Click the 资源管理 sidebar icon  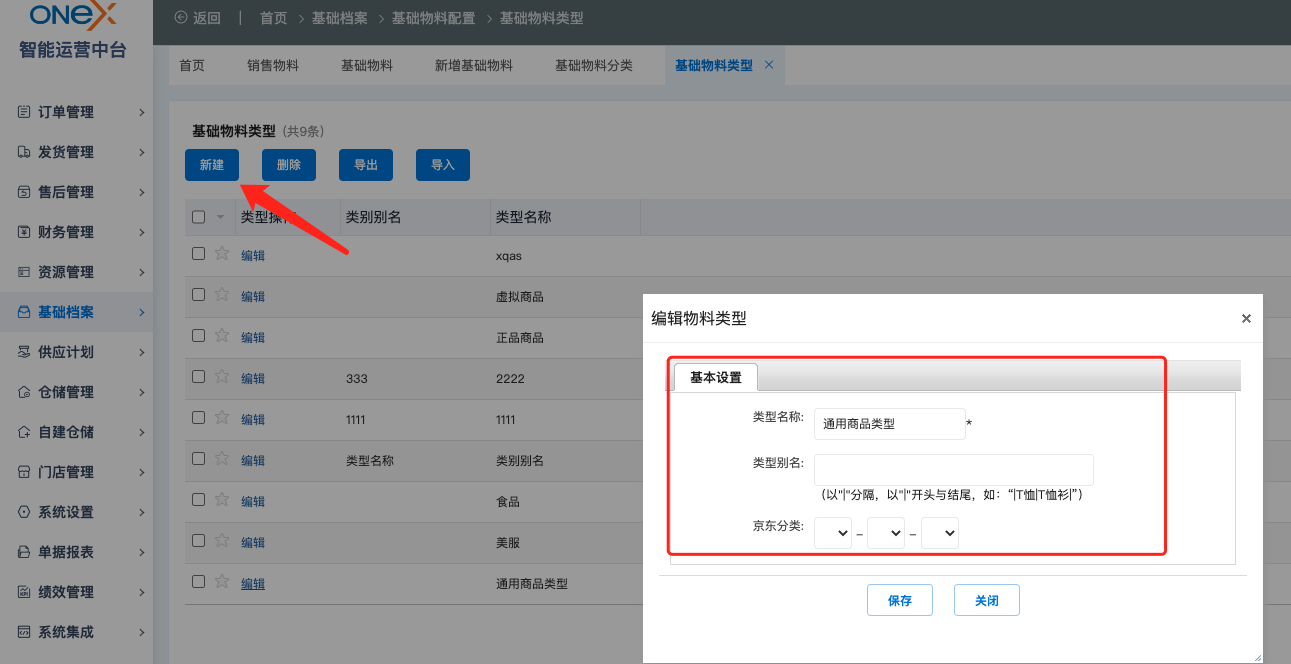pos(24,272)
